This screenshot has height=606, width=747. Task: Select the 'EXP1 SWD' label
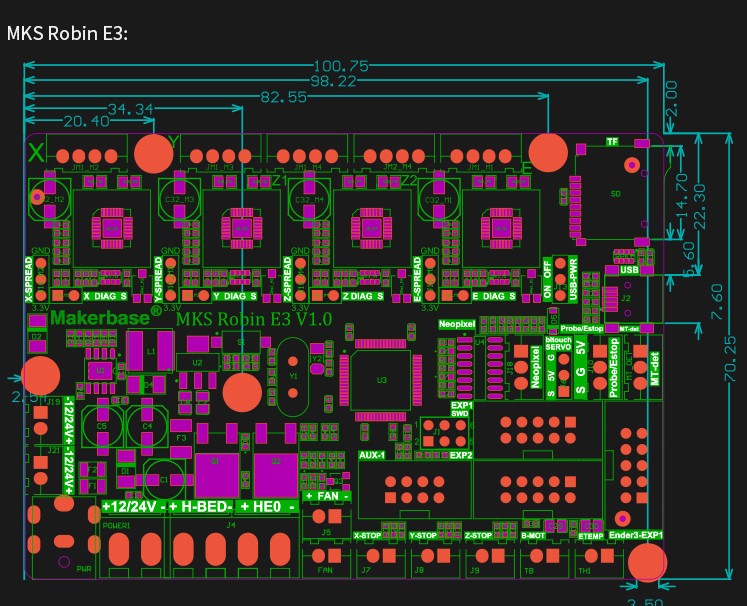pos(462,409)
